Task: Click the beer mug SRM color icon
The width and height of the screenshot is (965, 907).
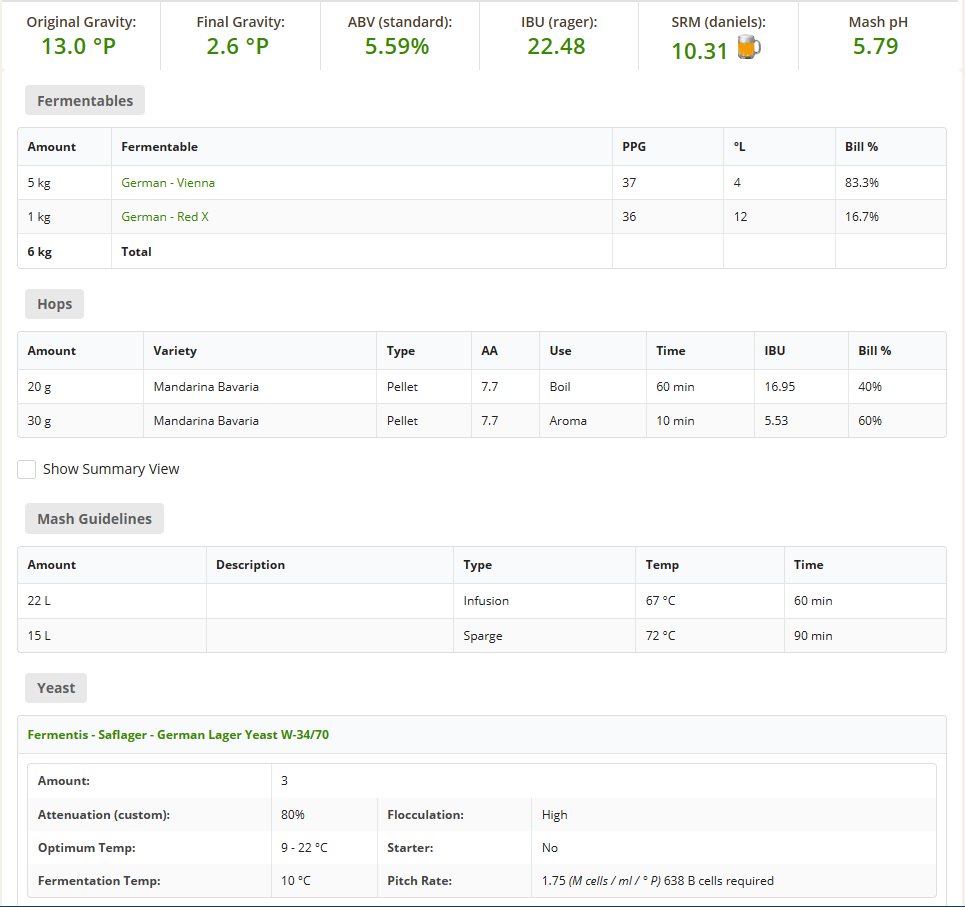Action: click(x=749, y=48)
